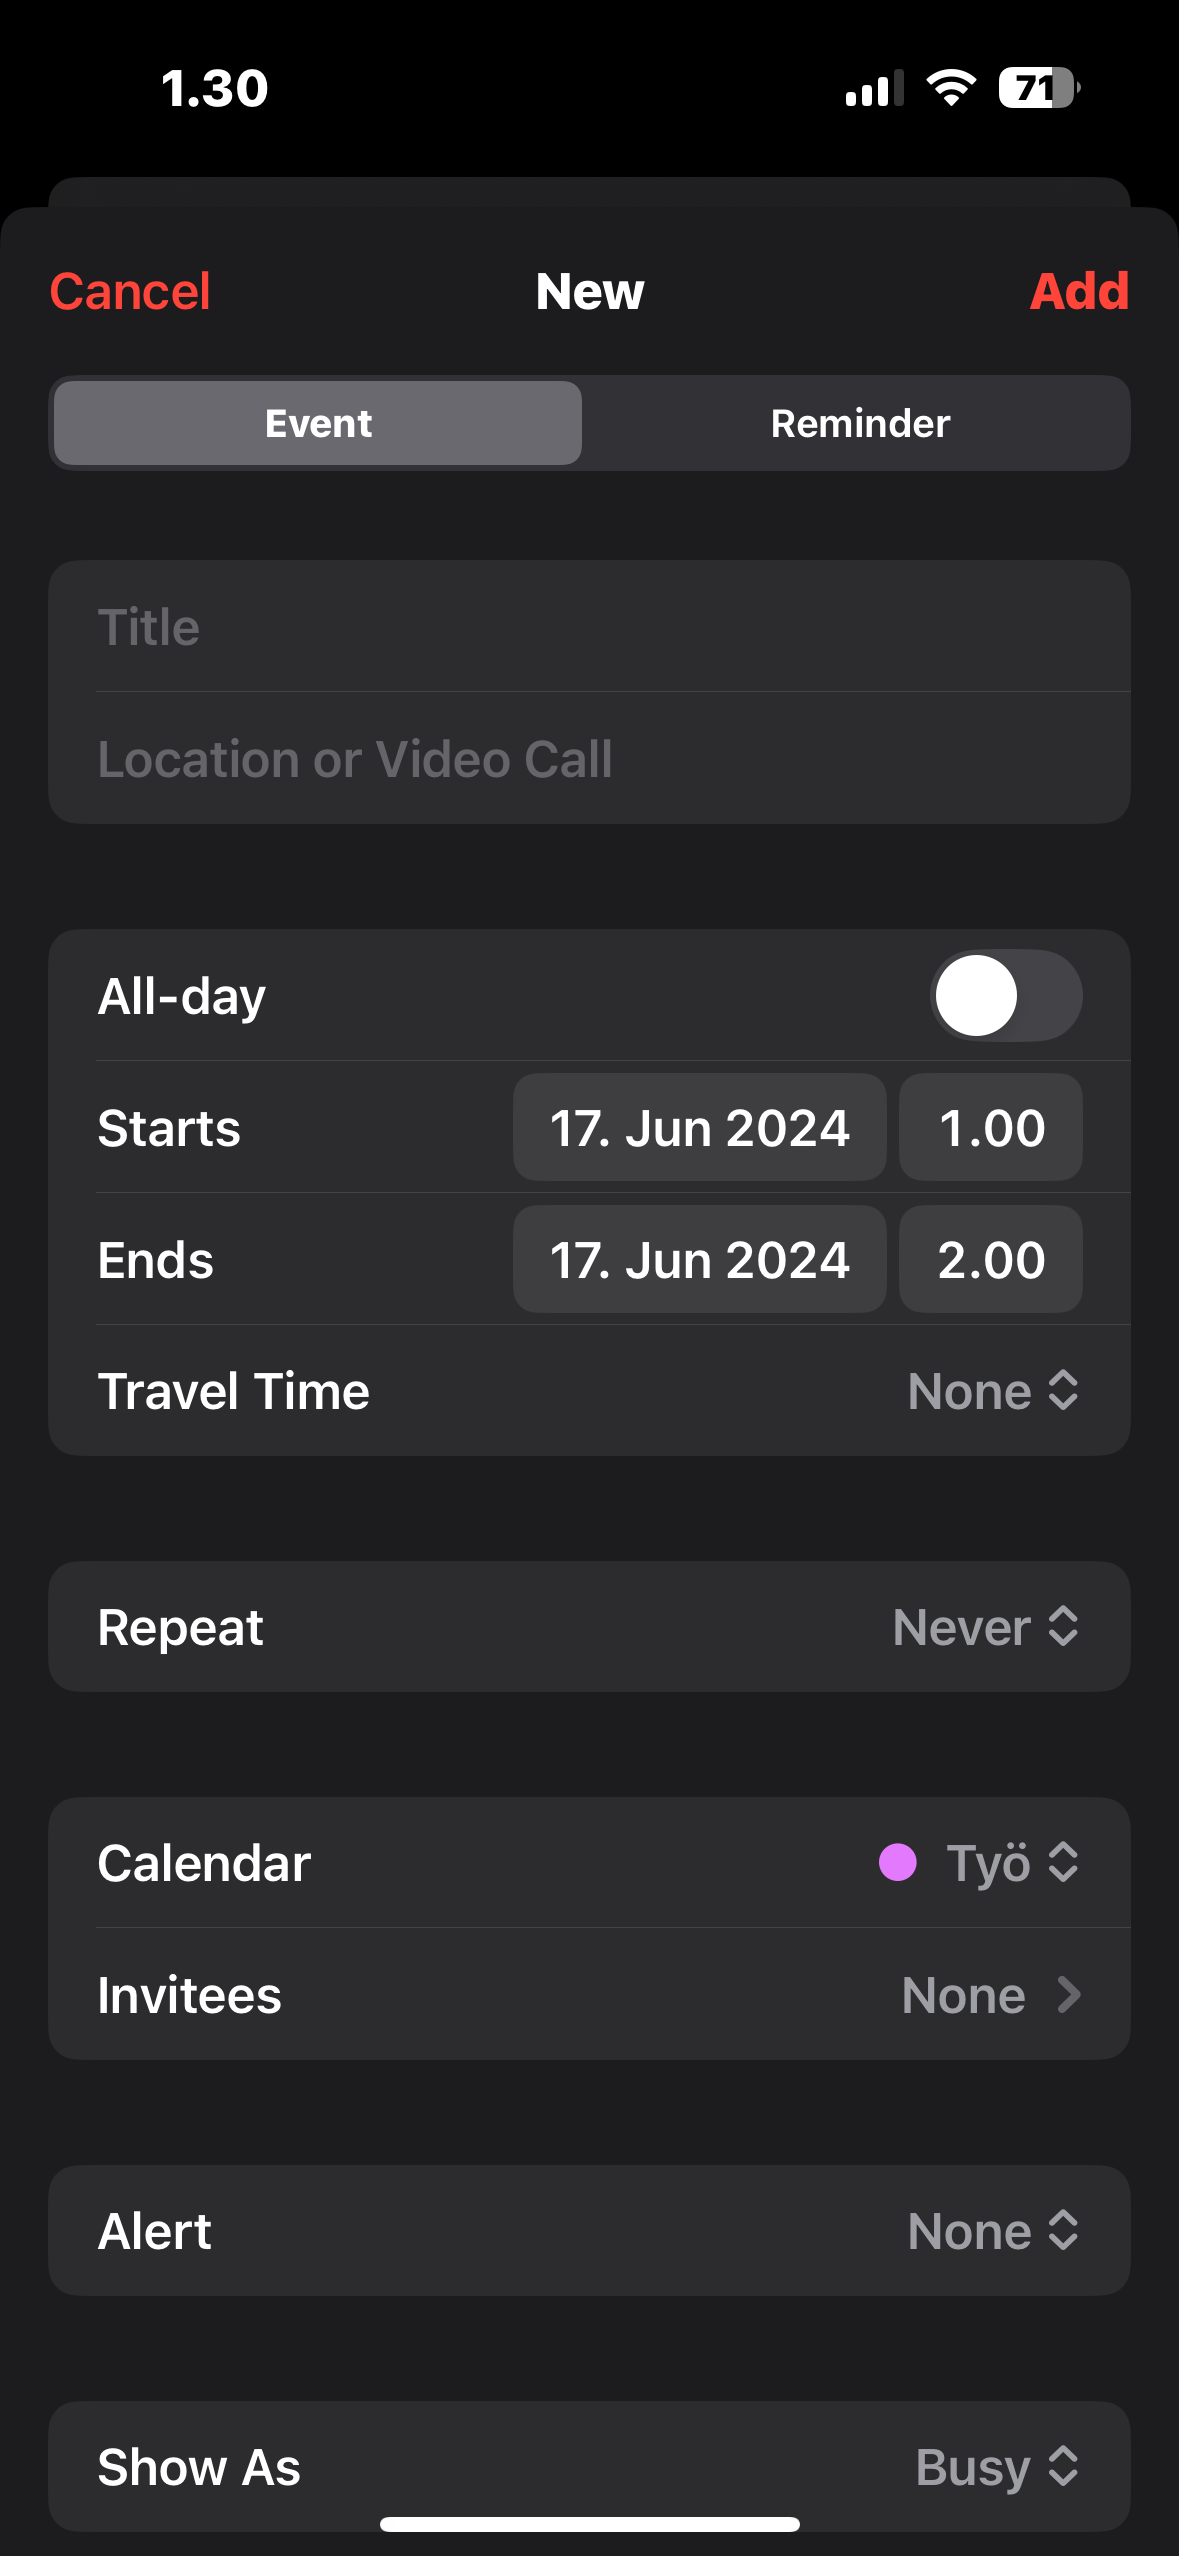Change the Show As Busy option
Image resolution: width=1179 pixels, height=2556 pixels.
[996, 2467]
